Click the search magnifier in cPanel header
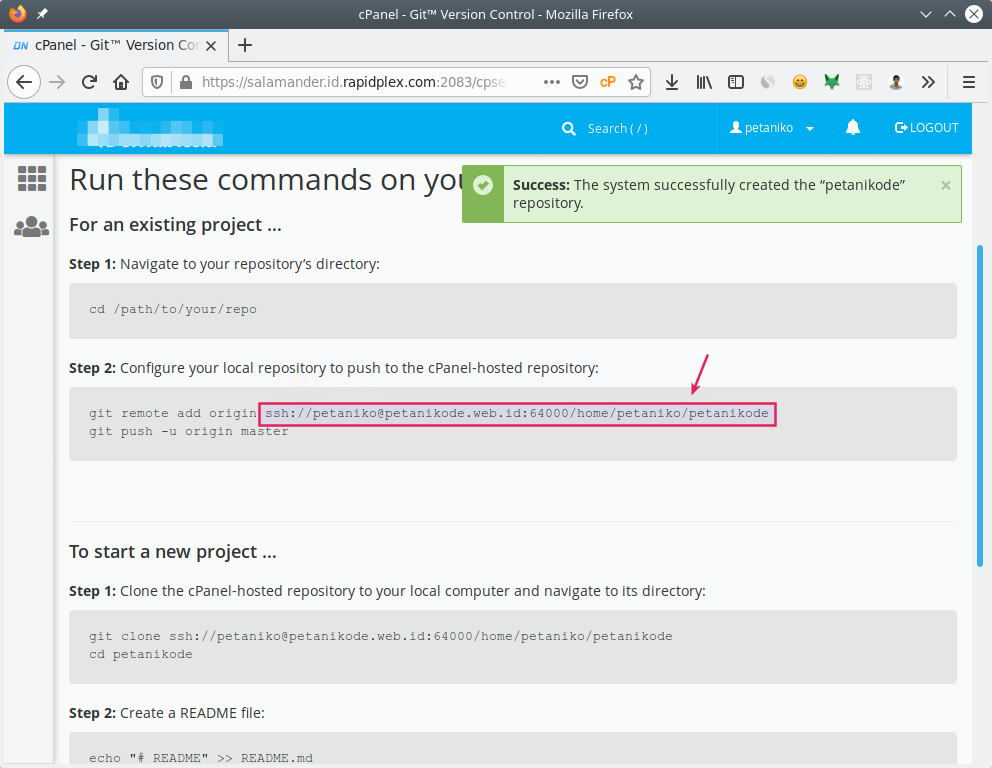992x768 pixels. (x=569, y=128)
